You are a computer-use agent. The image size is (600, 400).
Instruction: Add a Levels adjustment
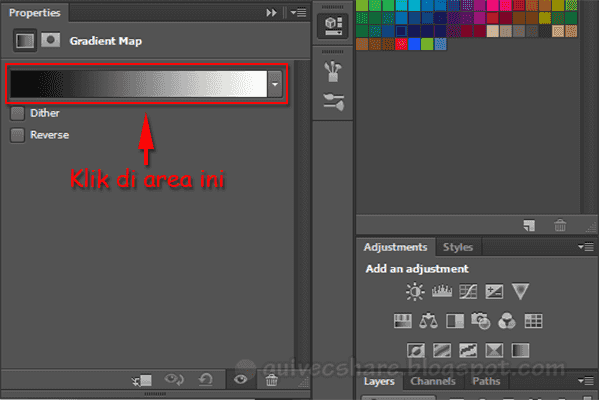point(442,292)
